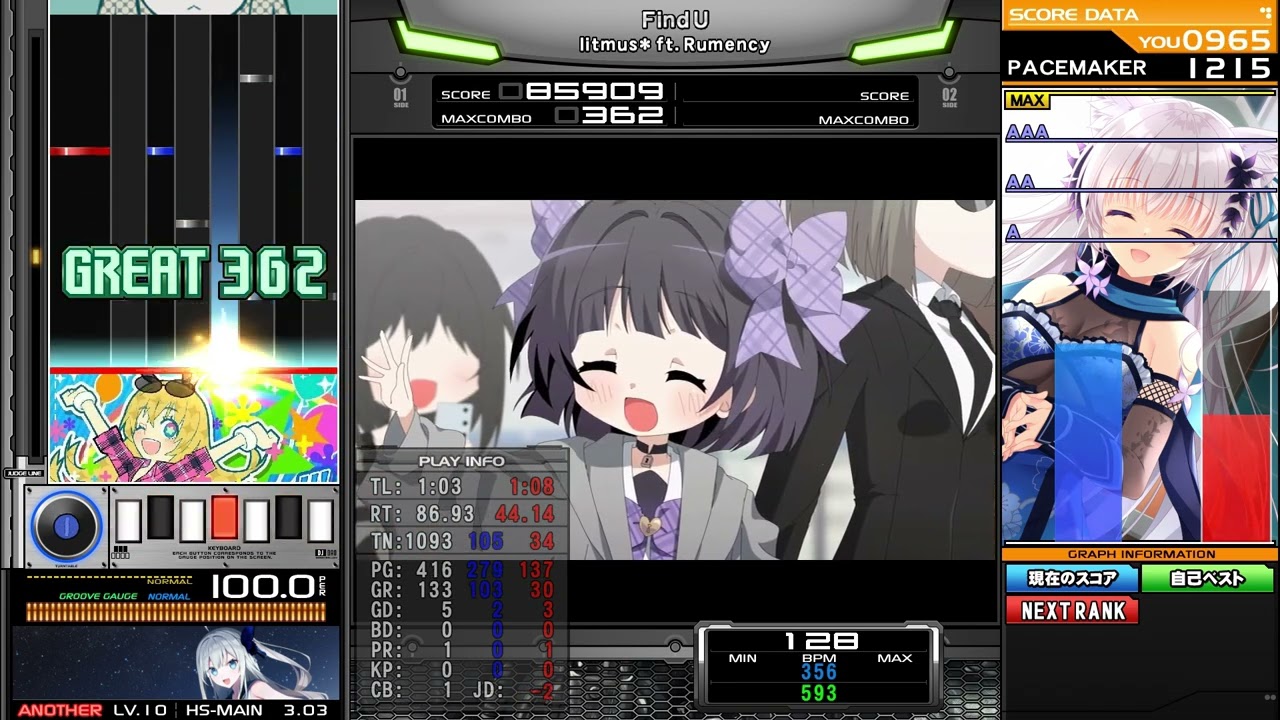Click the PG count 416
Screen dimensions: 1280x720
click(433, 571)
